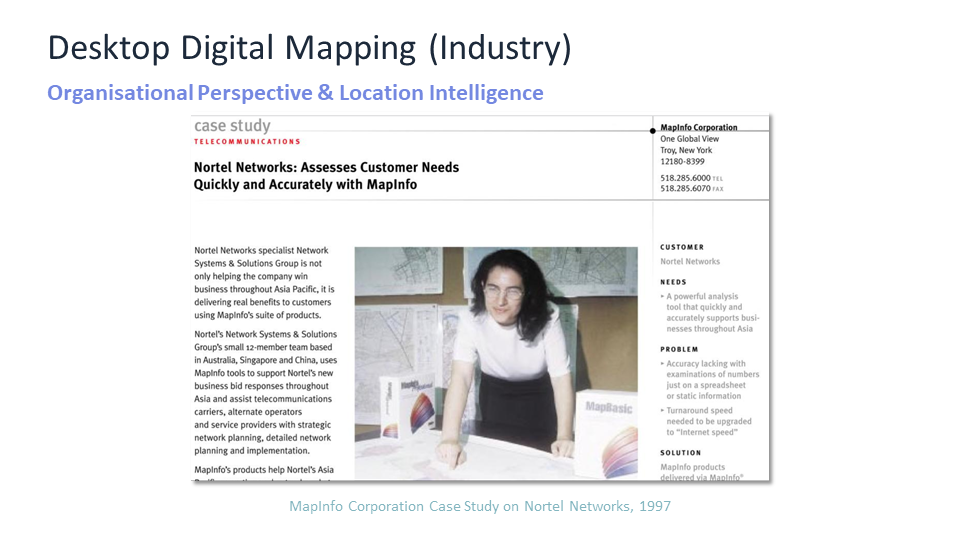
Task: Click the black bullet dot beside "MapInfo Corporation"
Action: pos(653,130)
